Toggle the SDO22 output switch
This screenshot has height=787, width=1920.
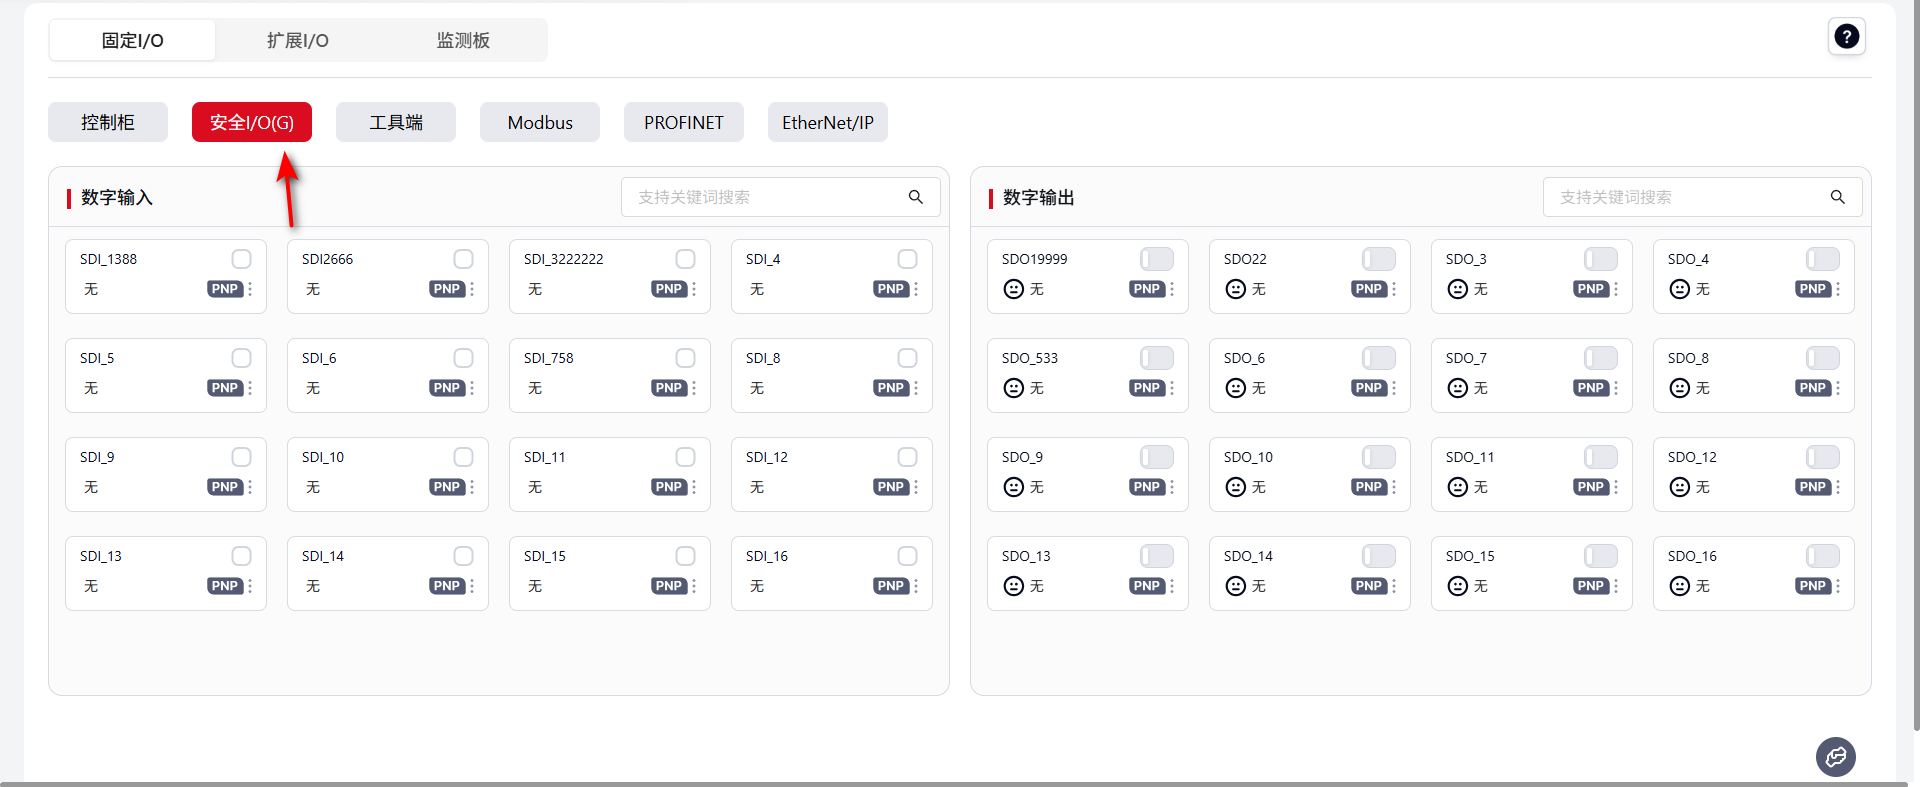1378,259
